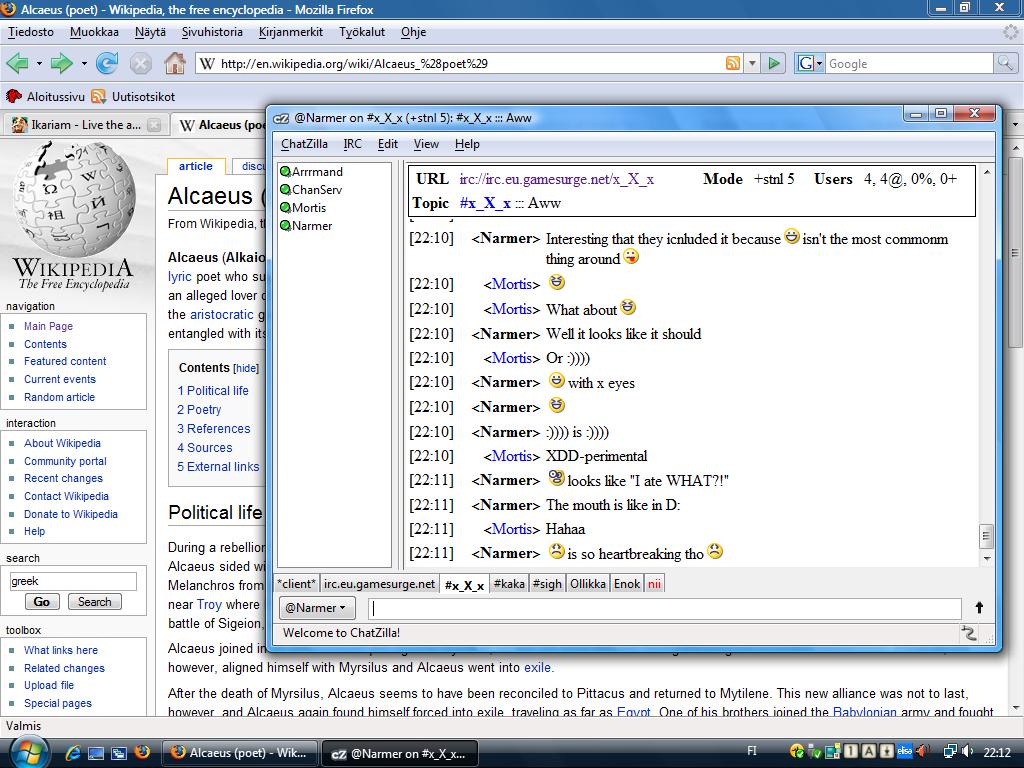Click the #x_X_x link in the Topic
The width and height of the screenshot is (1024, 768).
pos(485,203)
